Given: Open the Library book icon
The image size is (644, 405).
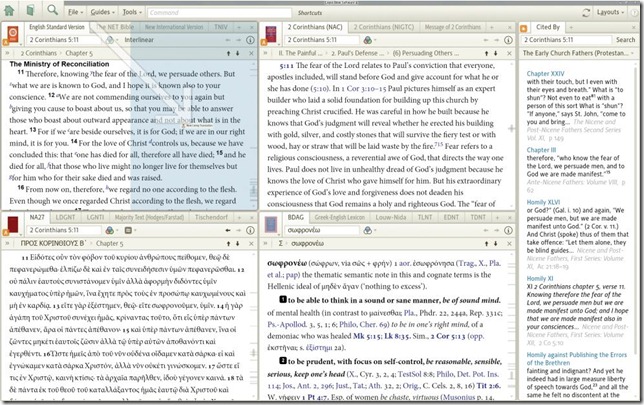Looking at the screenshot, I should (x=30, y=10).
